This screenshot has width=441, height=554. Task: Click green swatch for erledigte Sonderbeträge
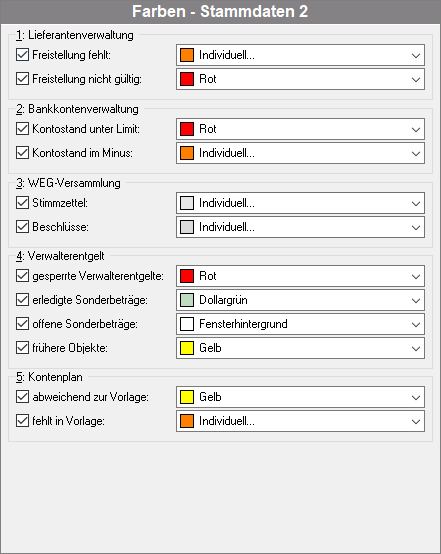pos(187,300)
